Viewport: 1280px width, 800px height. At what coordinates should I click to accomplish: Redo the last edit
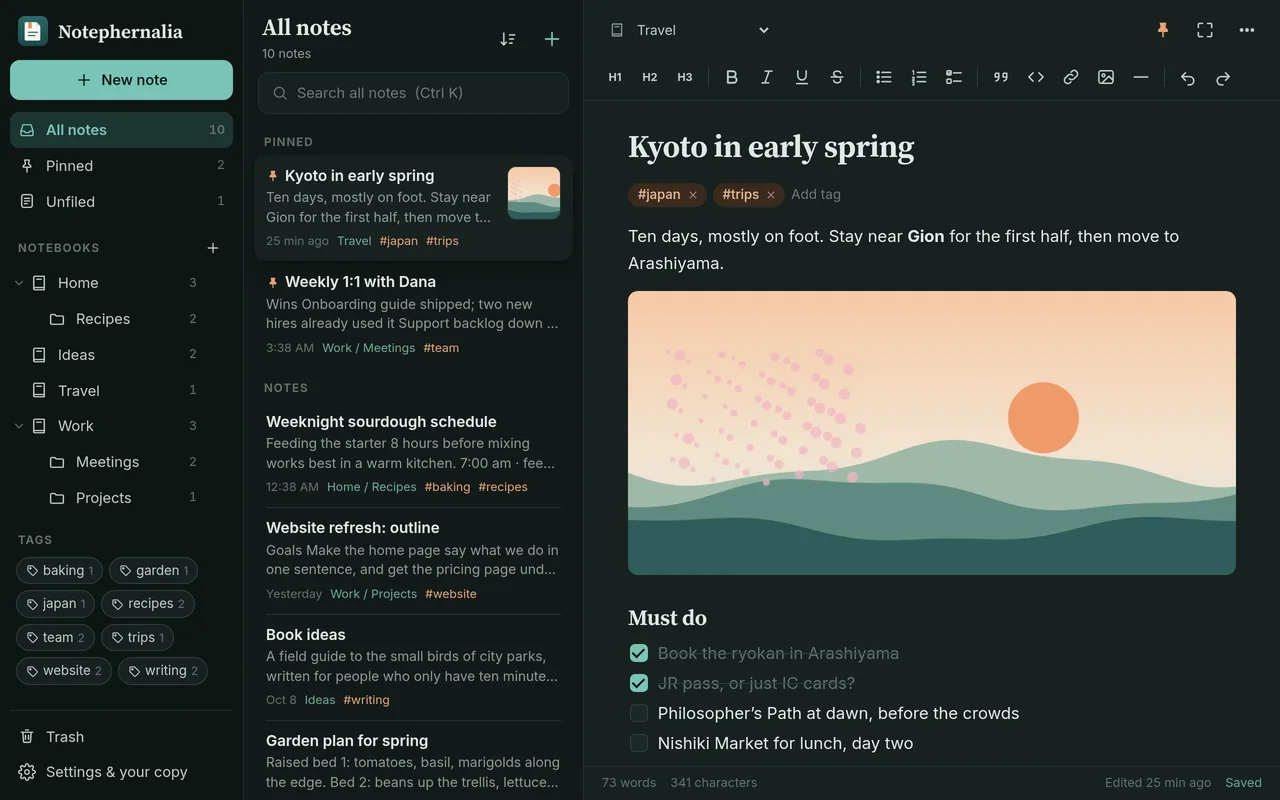point(1223,78)
